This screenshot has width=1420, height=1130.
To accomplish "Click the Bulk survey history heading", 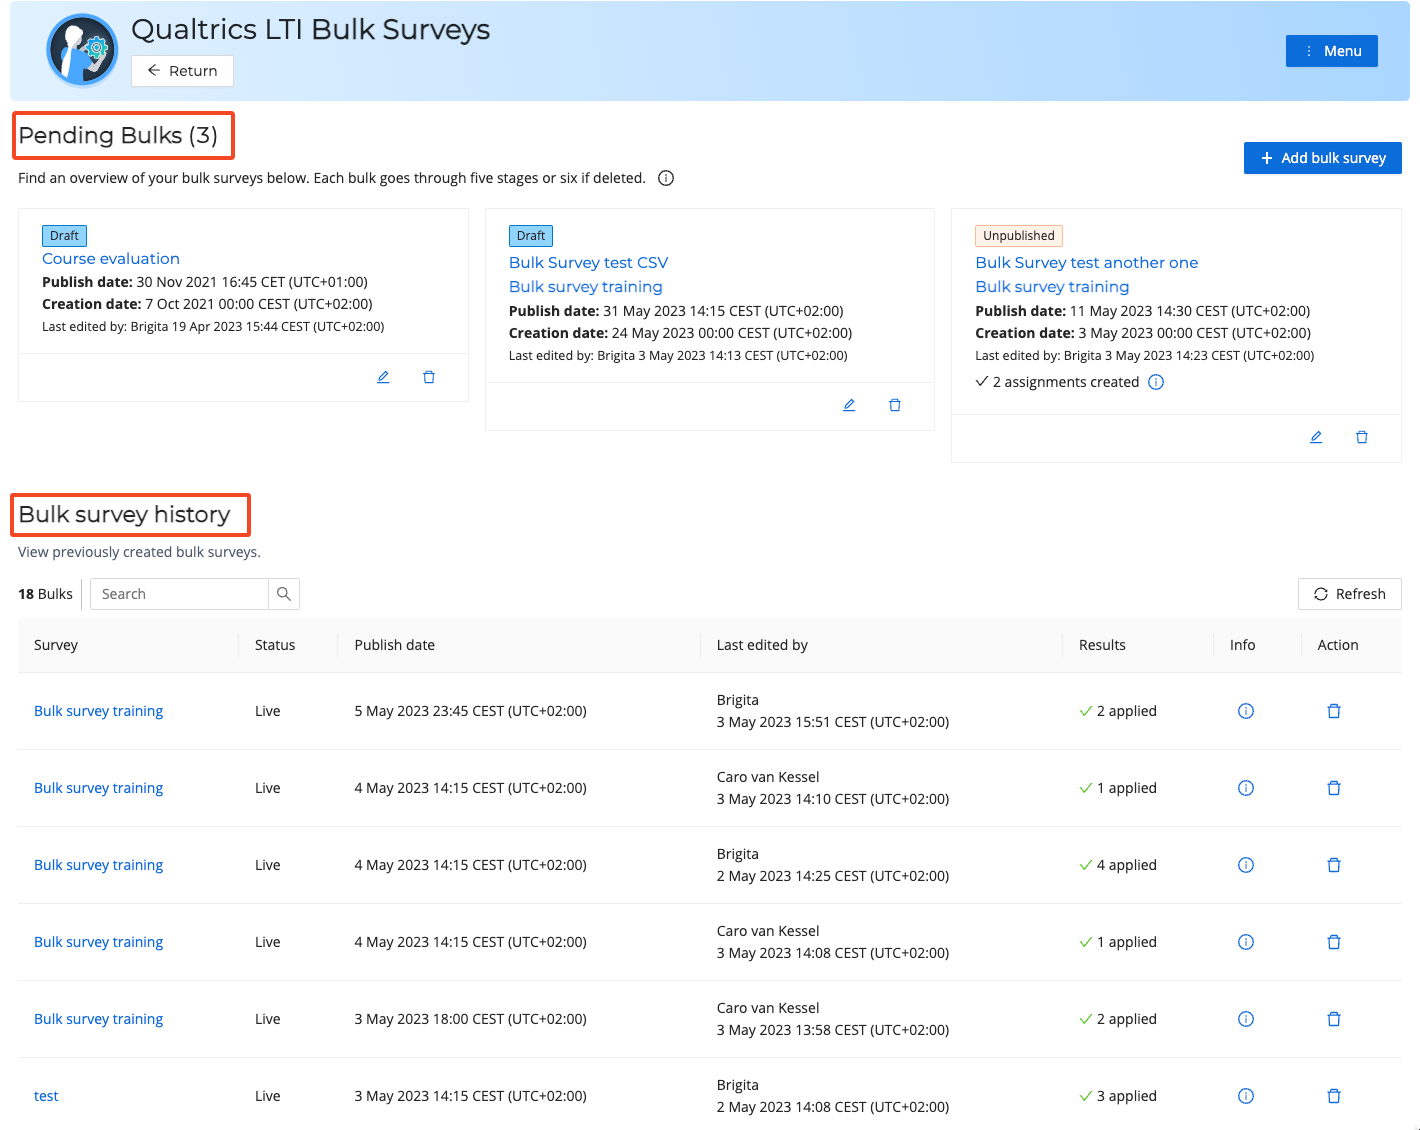I will 124,514.
